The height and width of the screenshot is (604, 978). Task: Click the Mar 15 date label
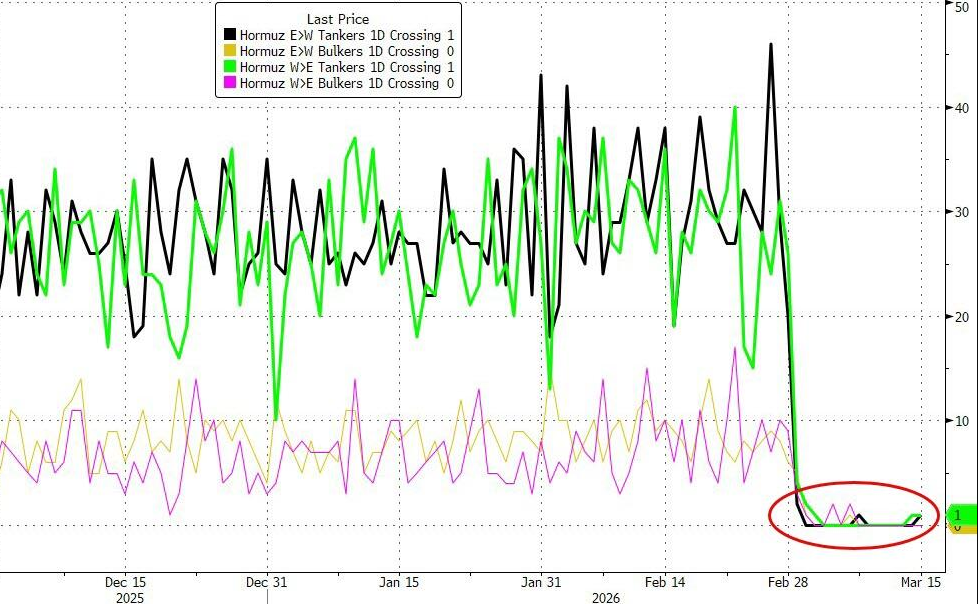[921, 582]
